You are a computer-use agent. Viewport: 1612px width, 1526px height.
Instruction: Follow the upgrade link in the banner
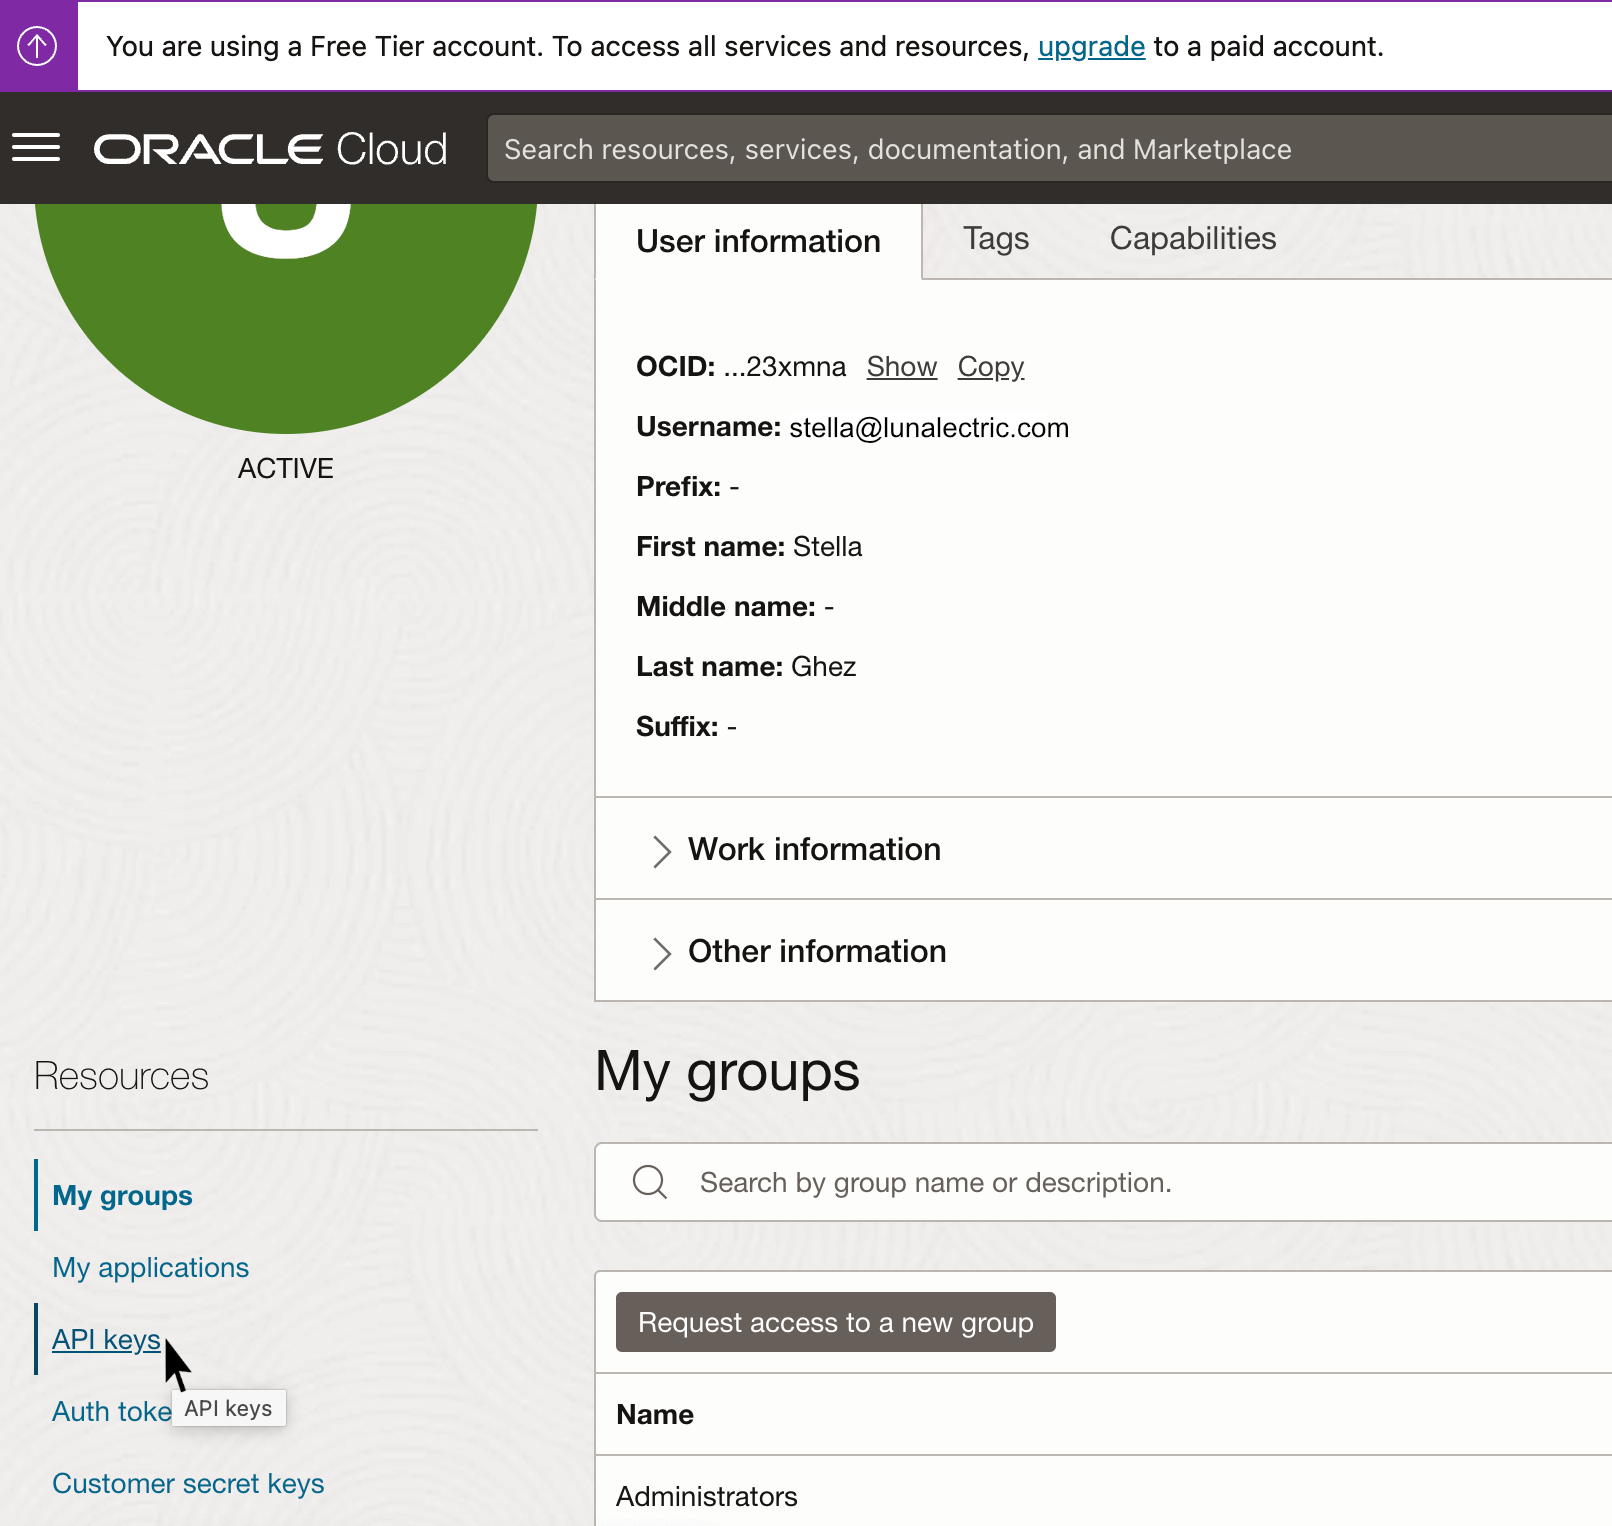click(x=1091, y=47)
